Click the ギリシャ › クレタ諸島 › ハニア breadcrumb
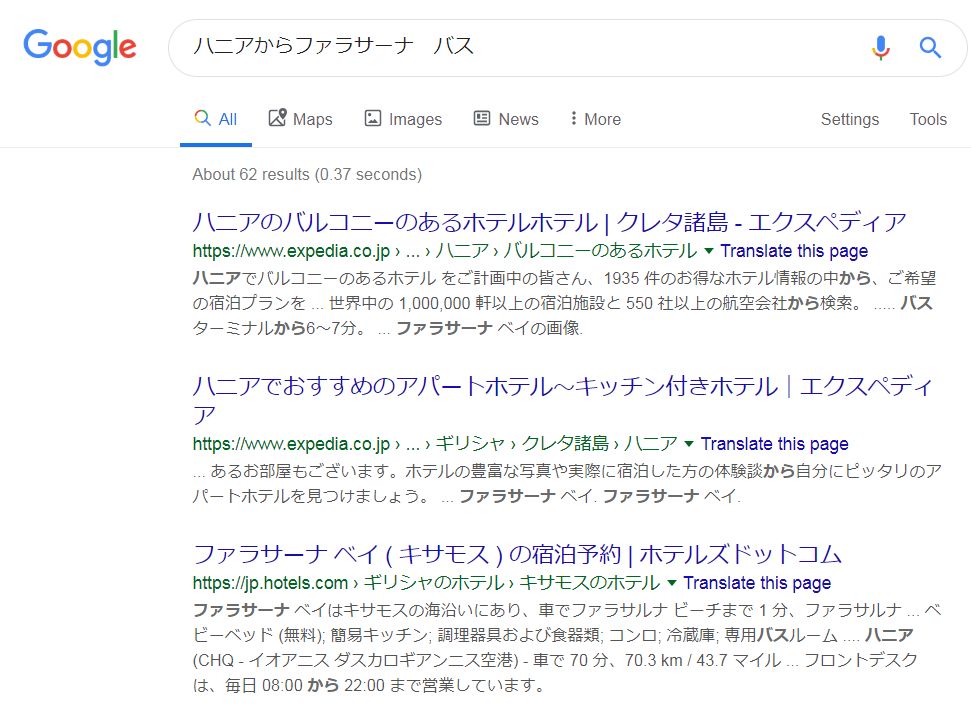 [x=556, y=444]
